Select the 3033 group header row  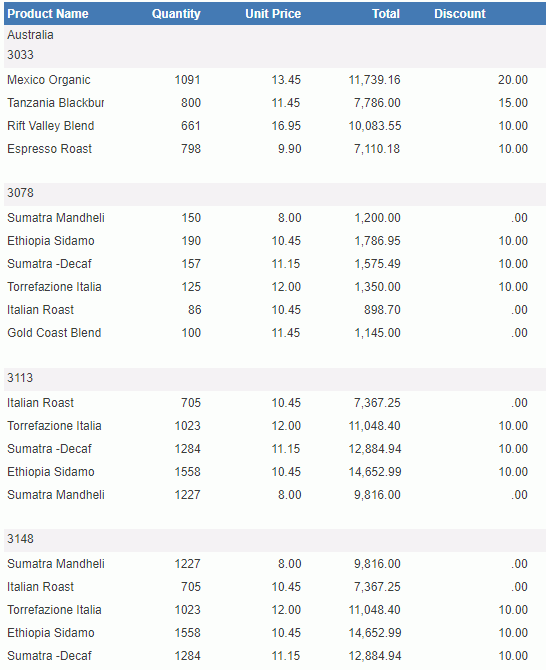click(275, 55)
